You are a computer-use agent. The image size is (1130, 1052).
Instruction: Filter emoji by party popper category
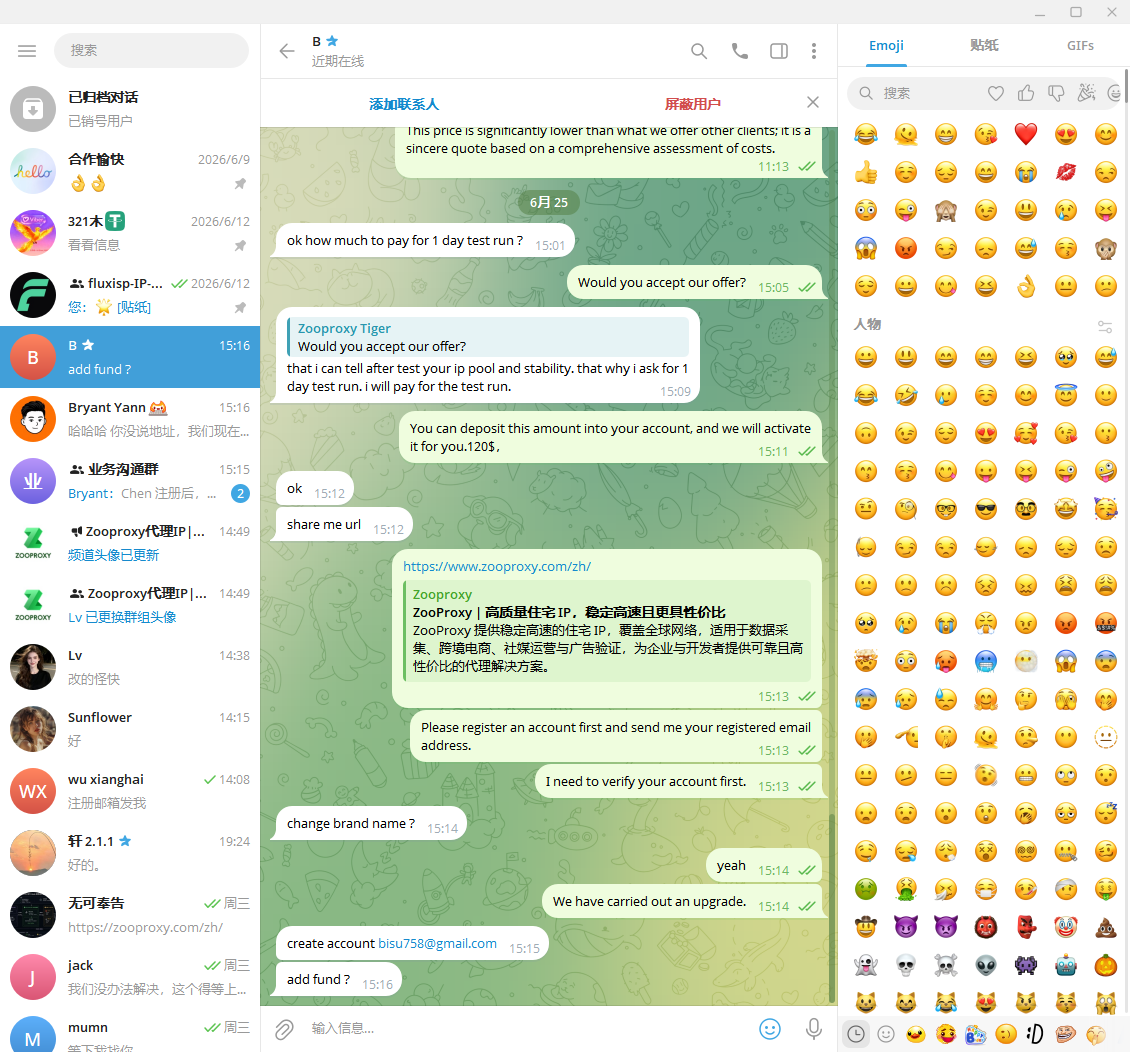pos(1086,93)
